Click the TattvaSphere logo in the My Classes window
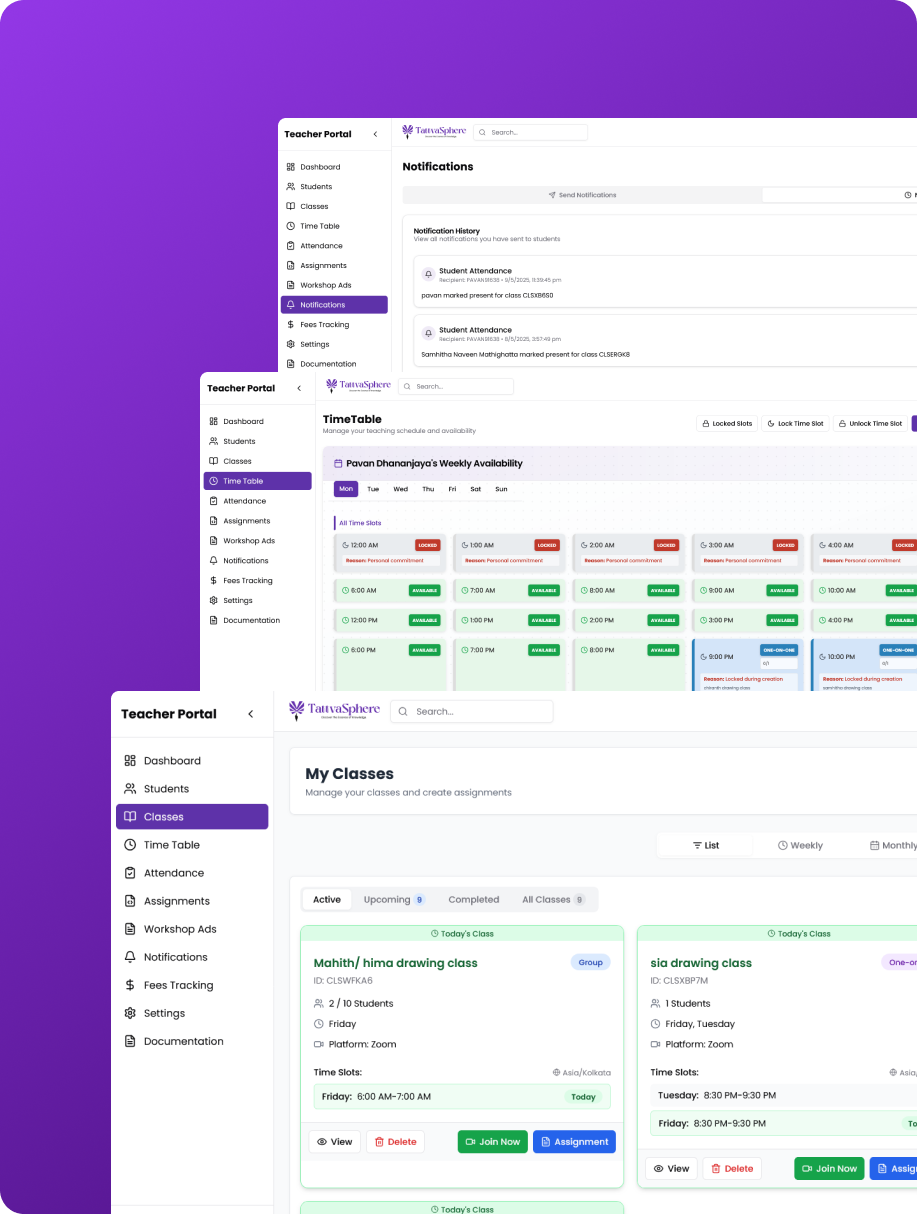Viewport: 917px width, 1214px height. pyautogui.click(x=335, y=711)
